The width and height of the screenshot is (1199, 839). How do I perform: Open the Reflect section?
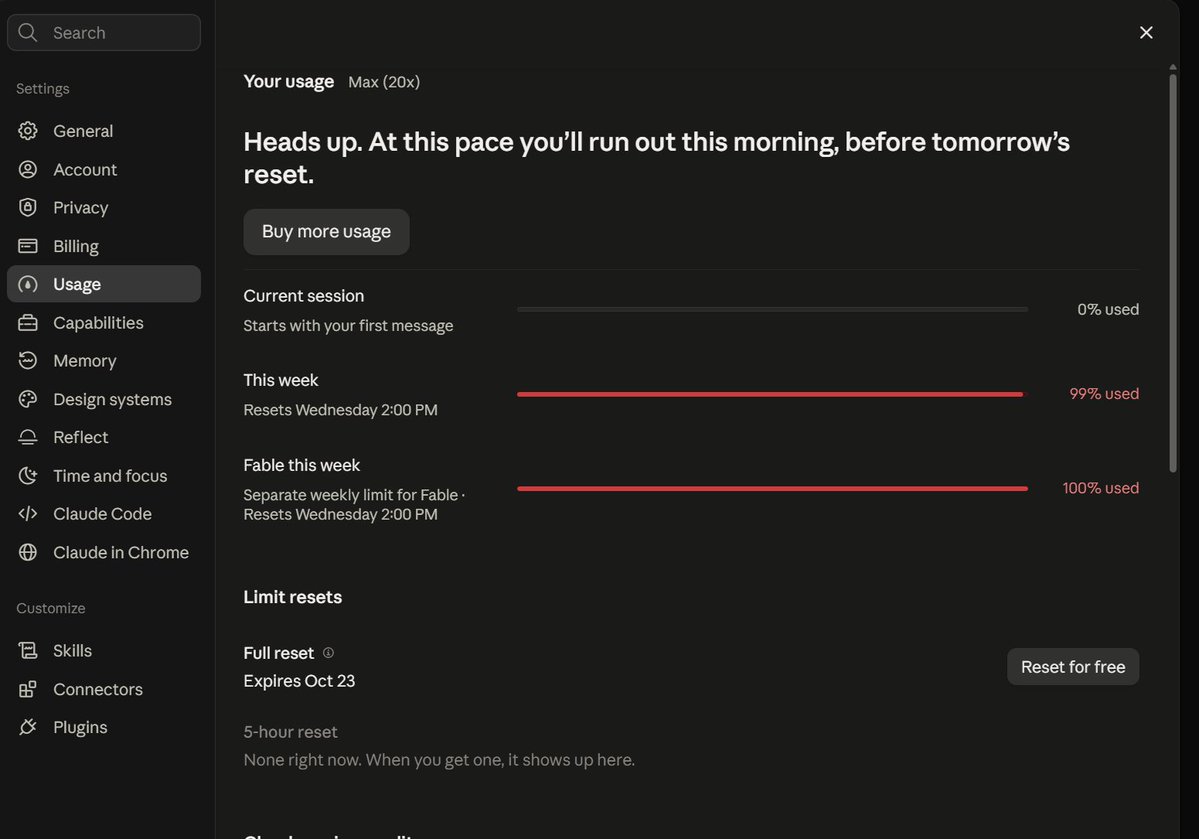pyautogui.click(x=104, y=437)
